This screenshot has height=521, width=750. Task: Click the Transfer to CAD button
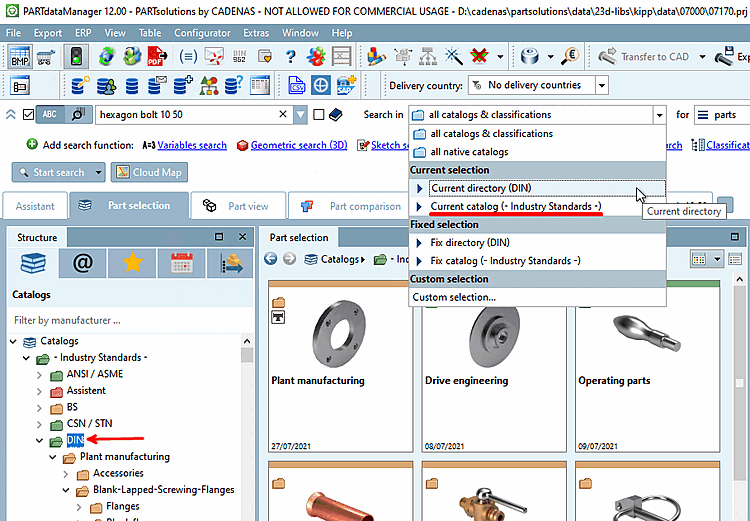643,57
